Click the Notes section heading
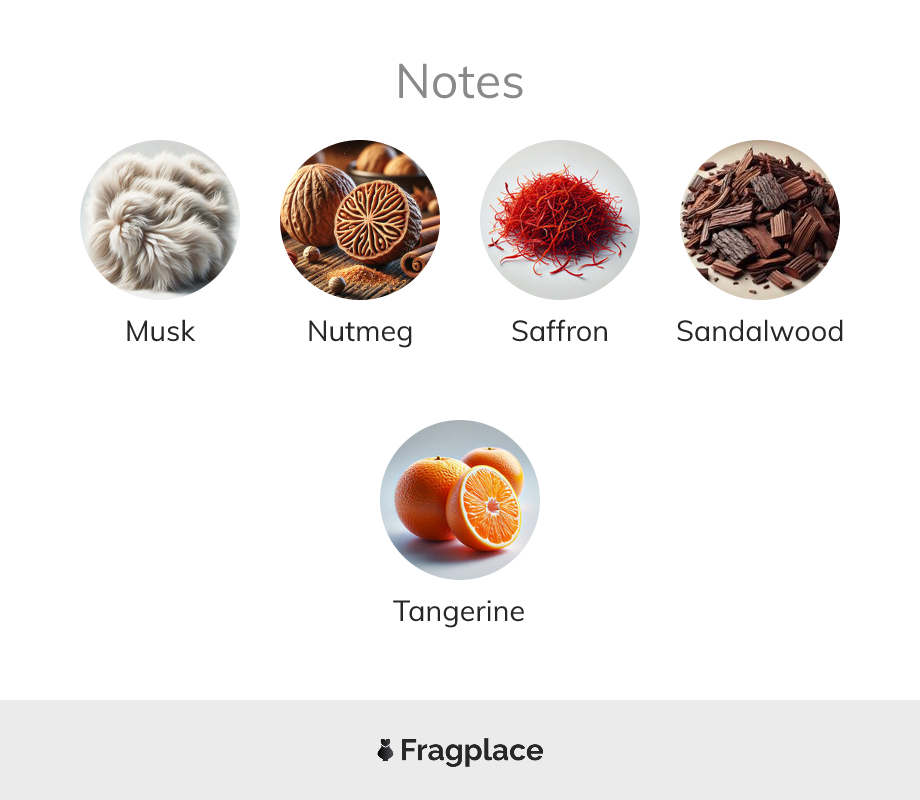The width and height of the screenshot is (920, 800). (460, 82)
